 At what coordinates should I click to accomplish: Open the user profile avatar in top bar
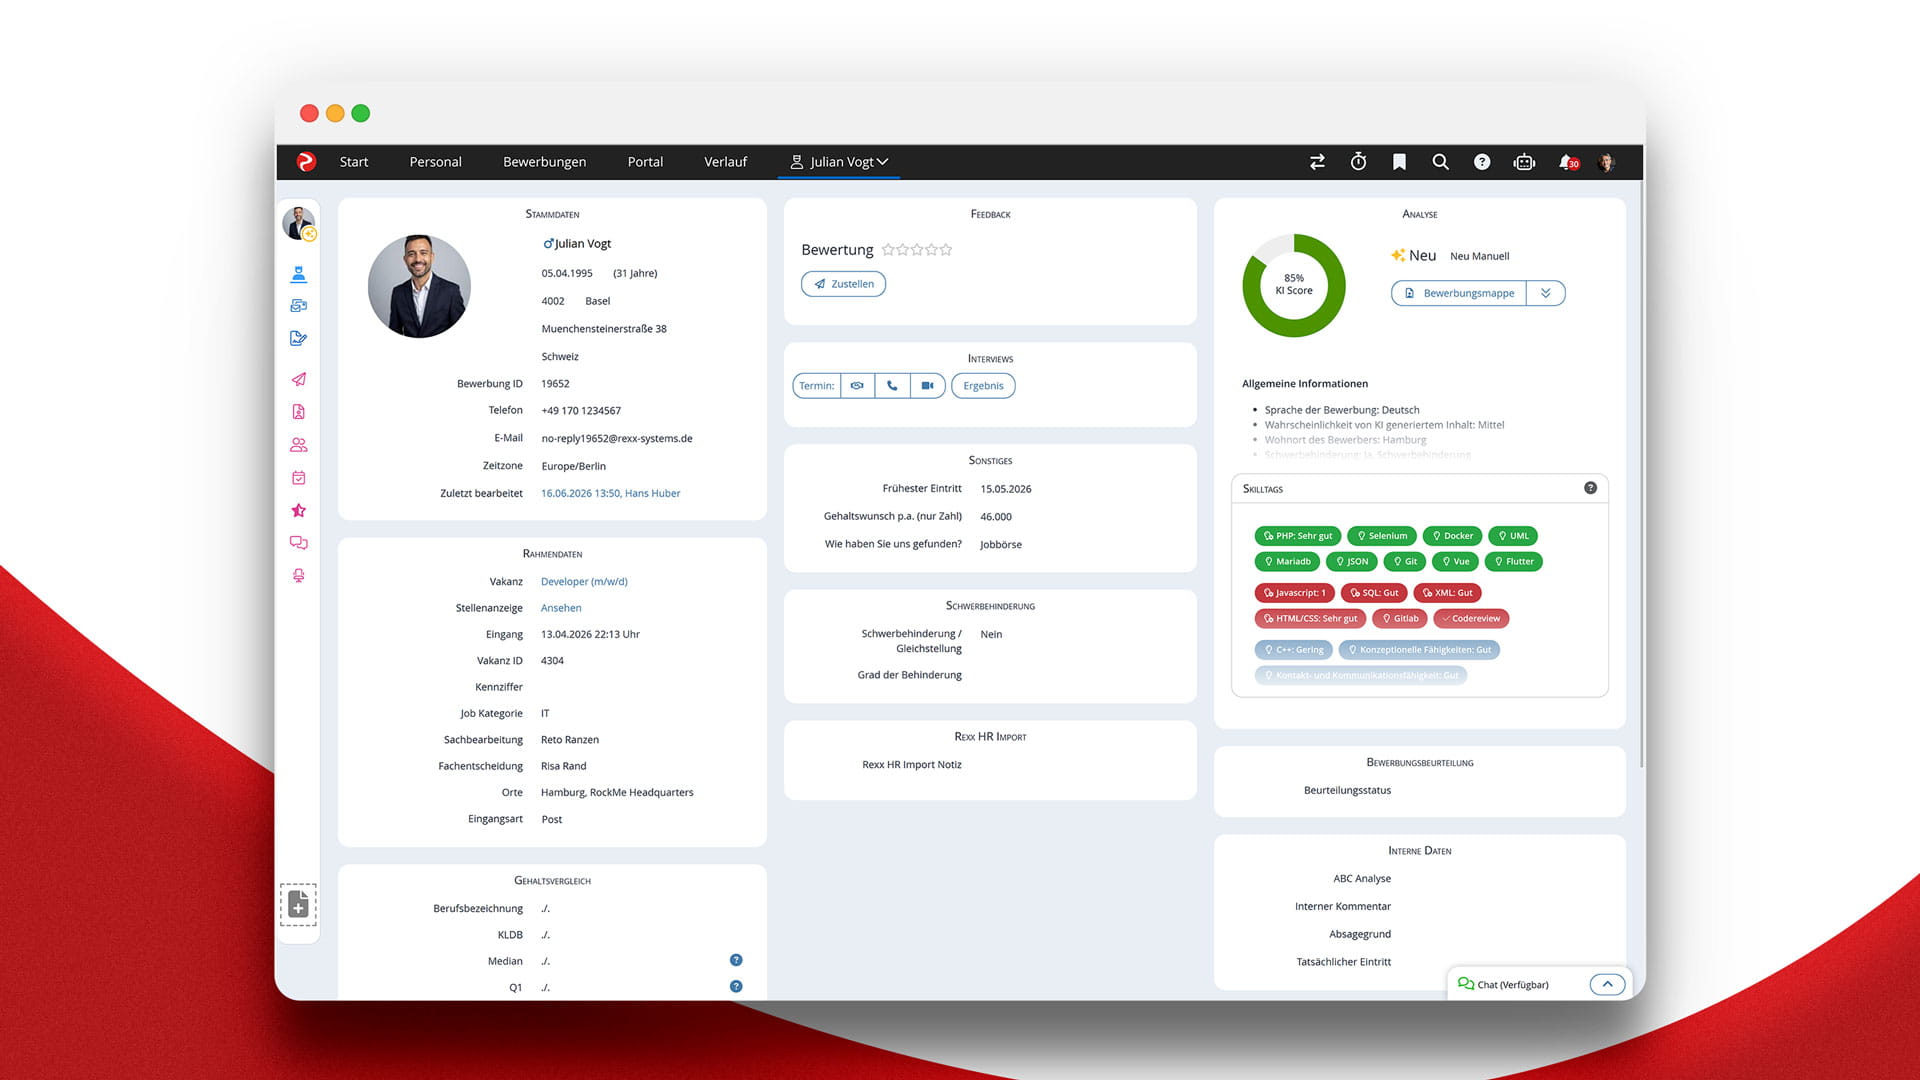click(1607, 162)
